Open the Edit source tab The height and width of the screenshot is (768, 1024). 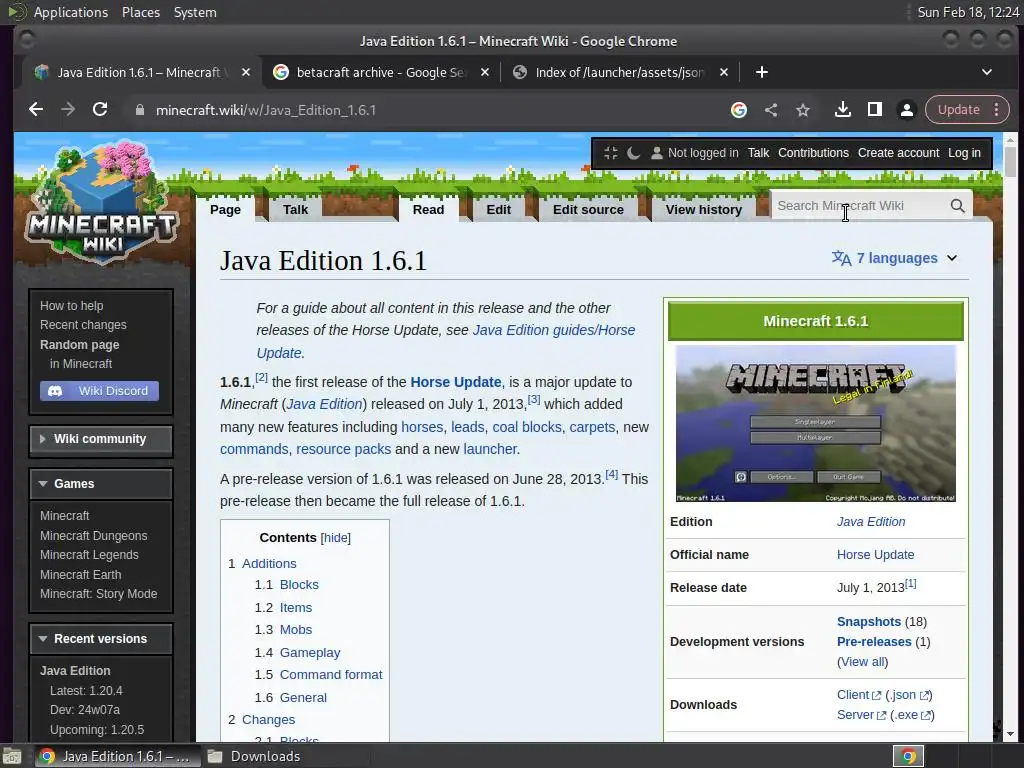(588, 210)
